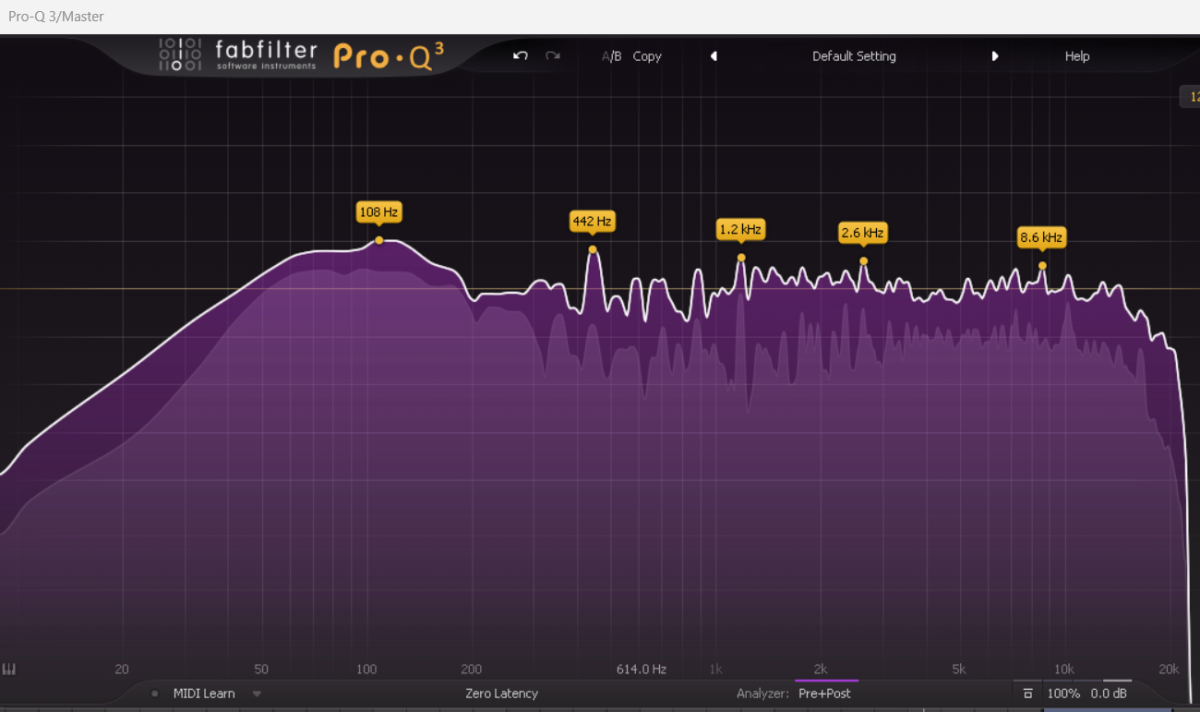Click the 108 Hz peak dot on curve

tap(379, 240)
